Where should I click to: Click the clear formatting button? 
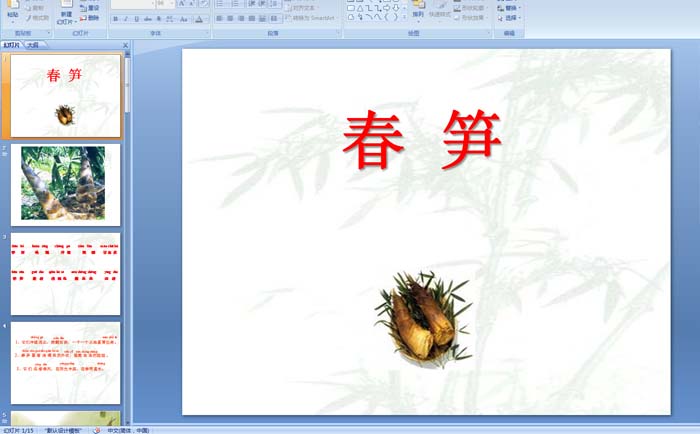pos(204,4)
